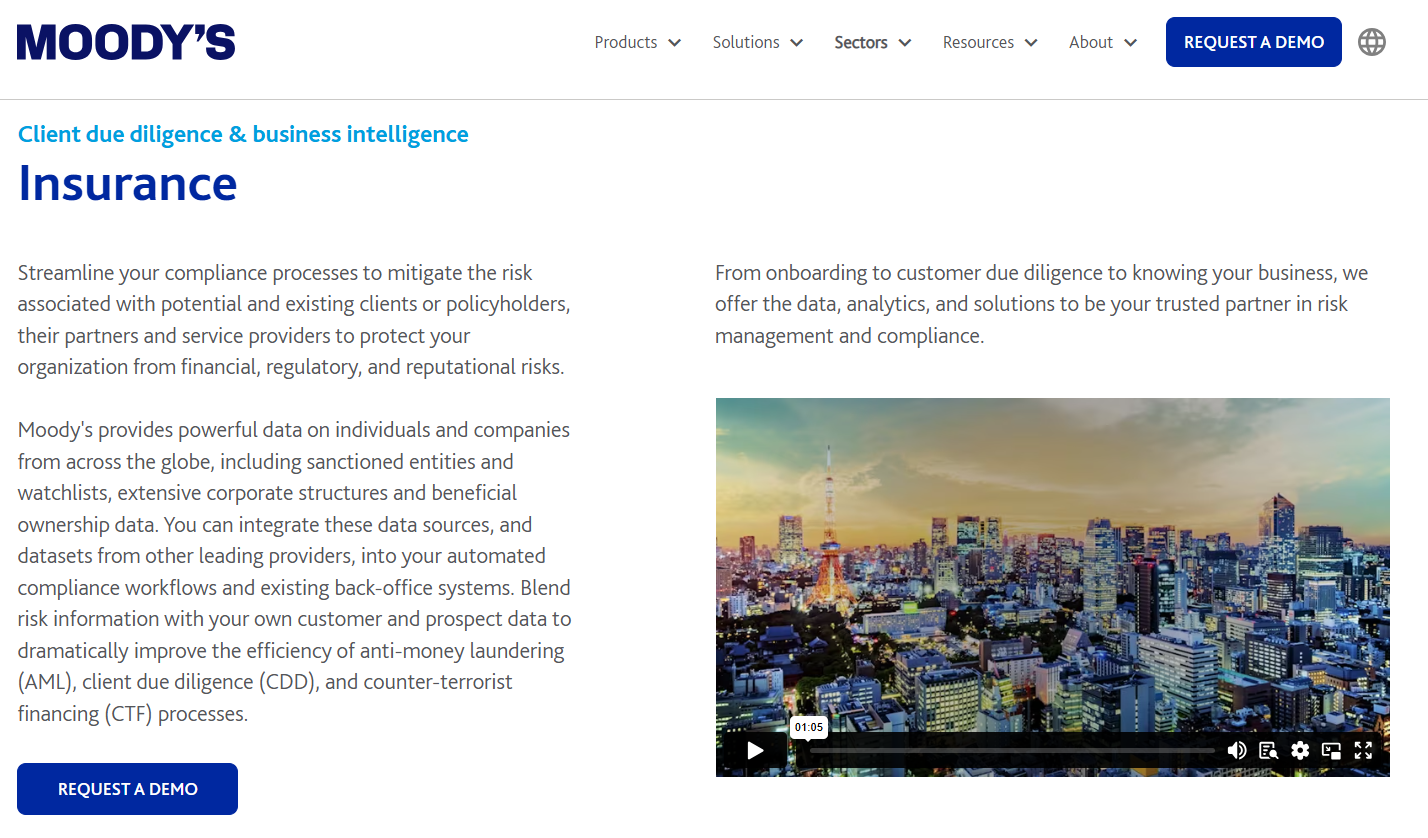Open the Sectors dropdown menu

point(872,42)
